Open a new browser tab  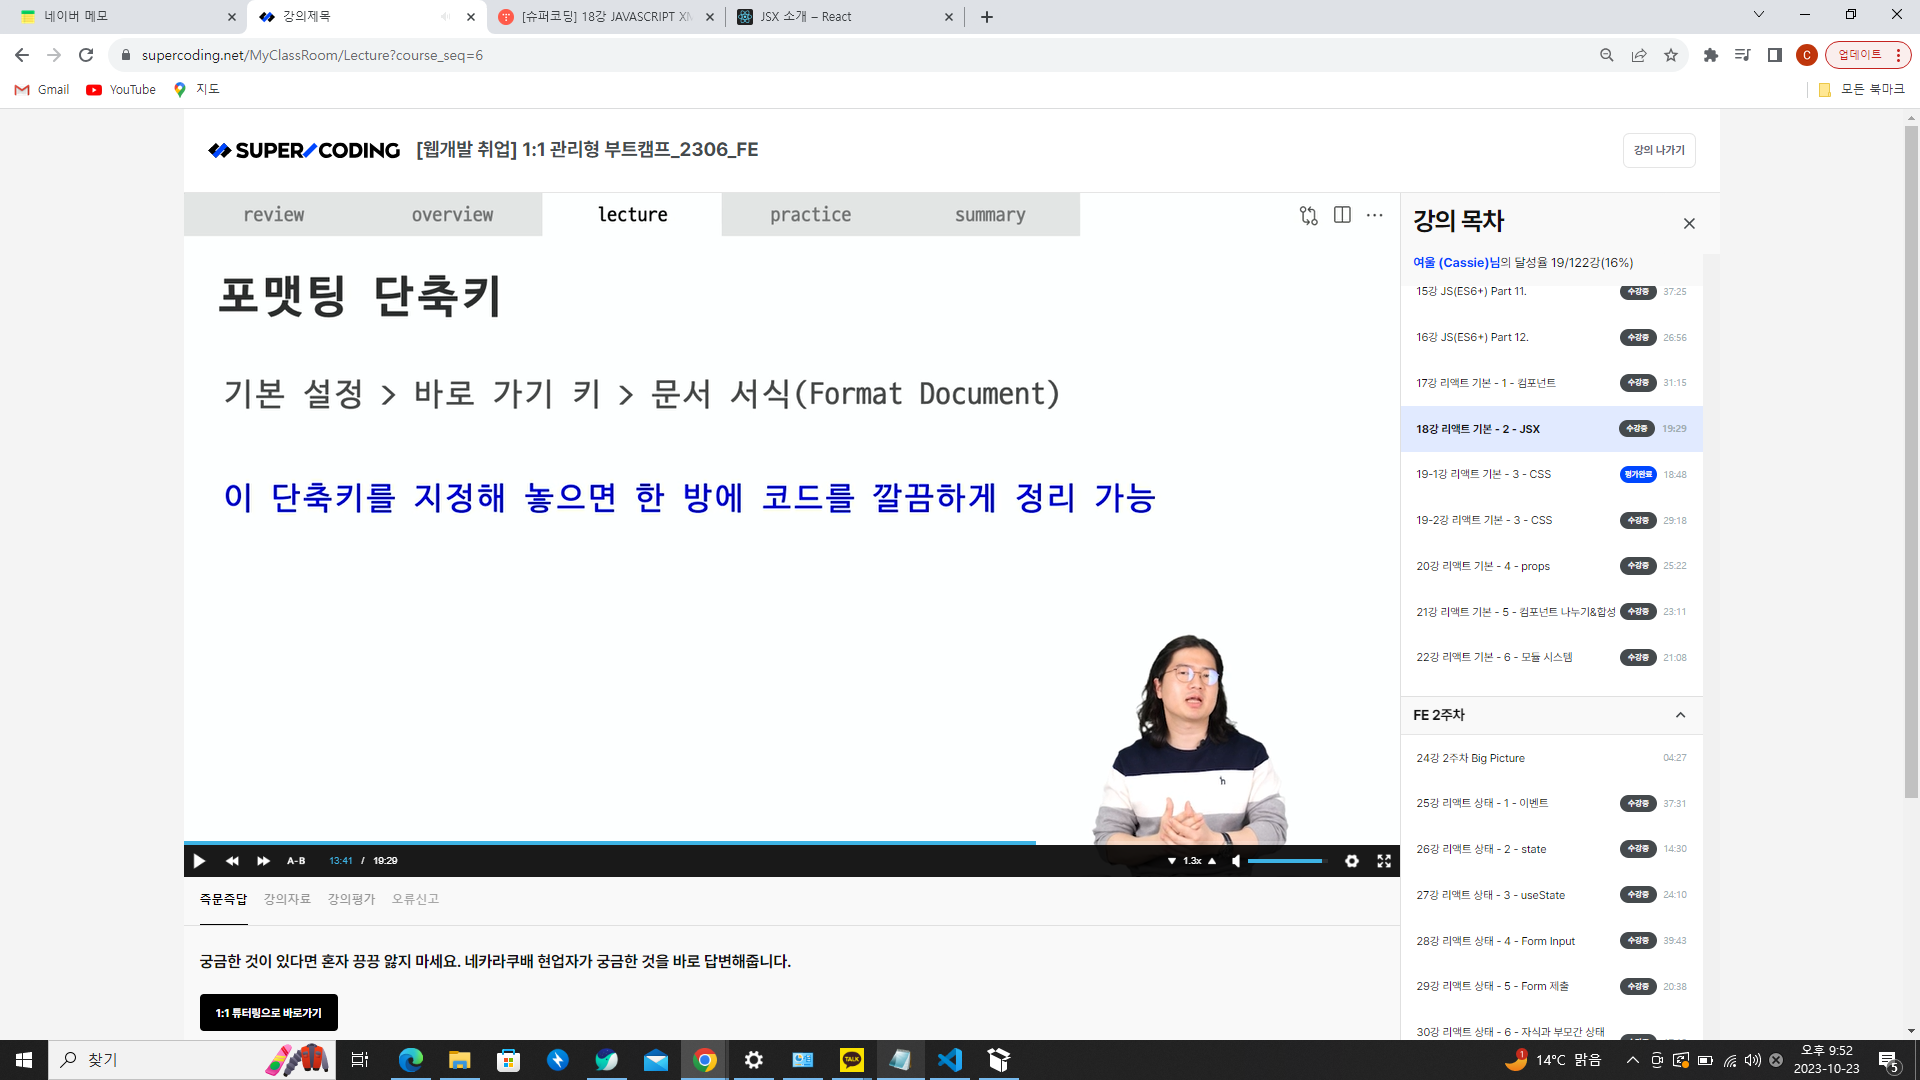(987, 17)
